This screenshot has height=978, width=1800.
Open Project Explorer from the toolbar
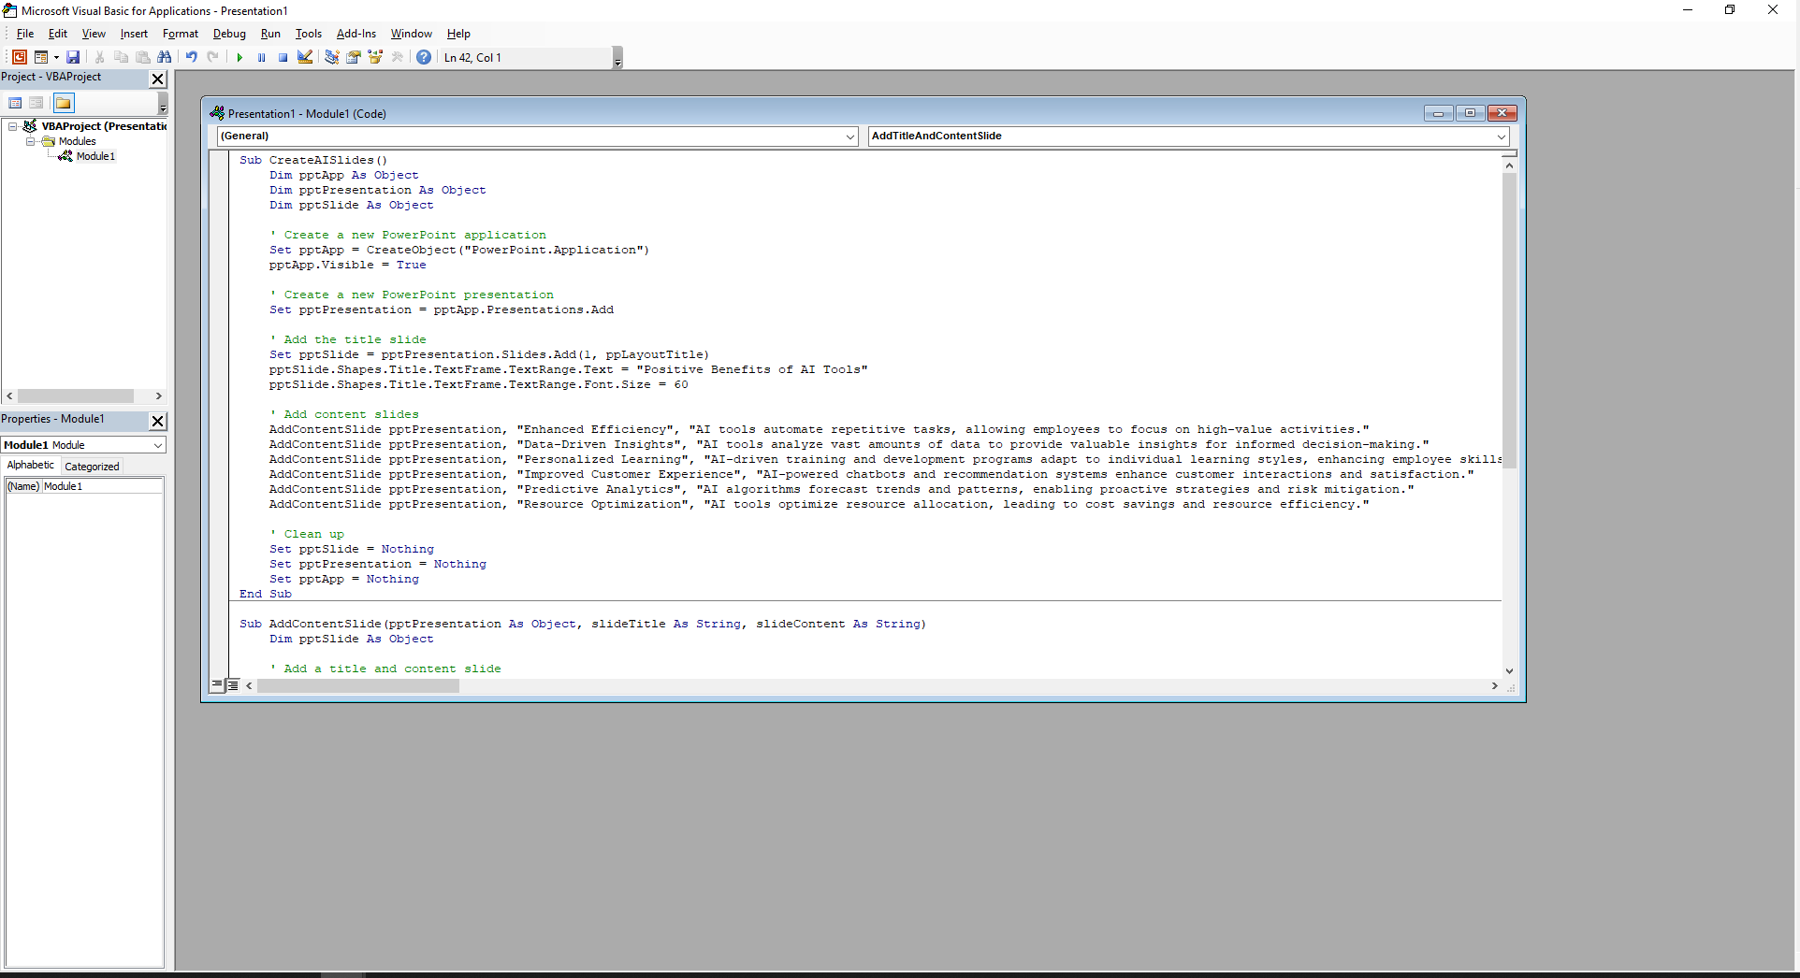(332, 57)
